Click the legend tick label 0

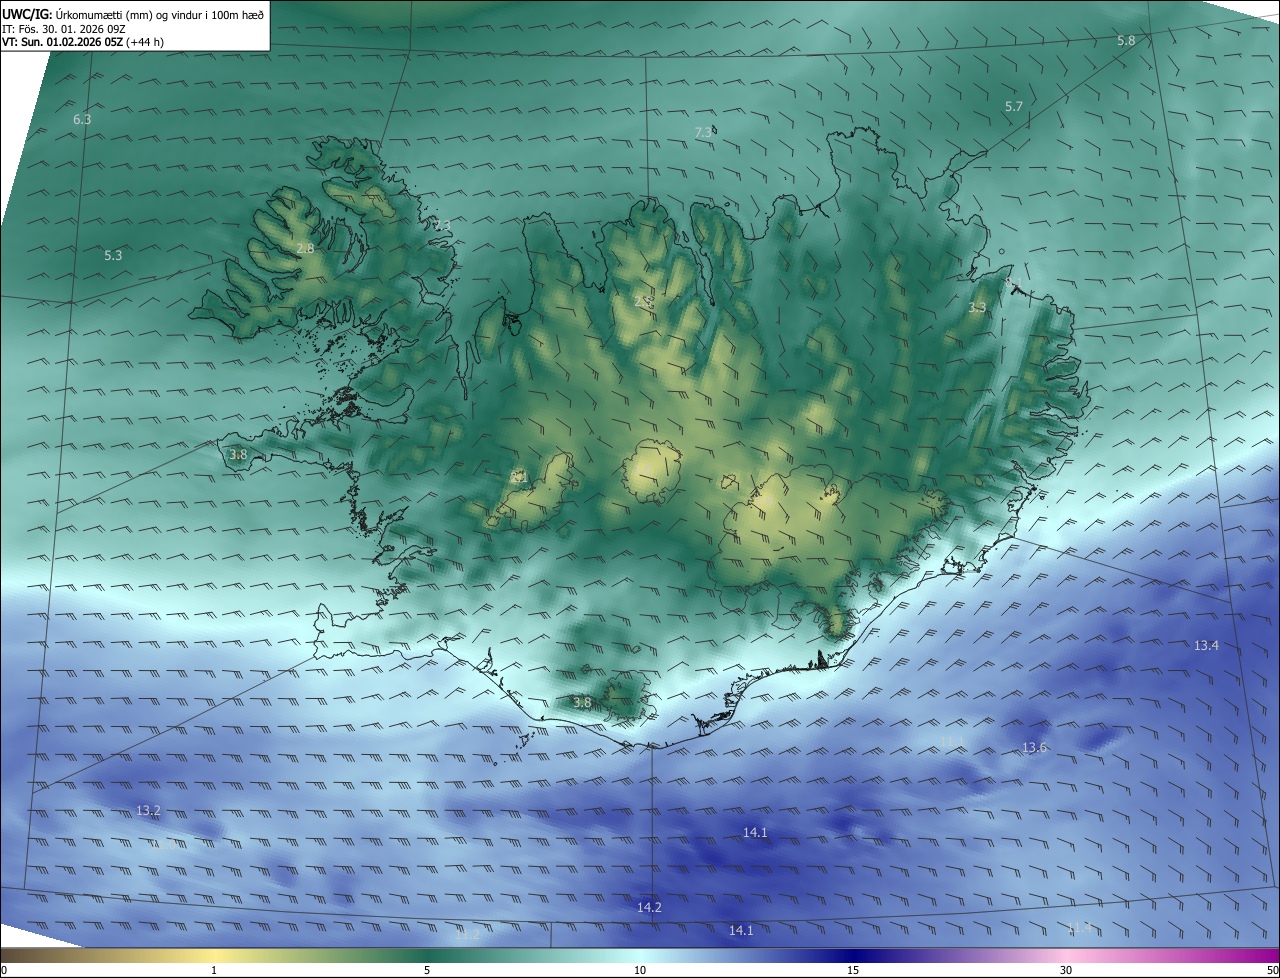click(4, 970)
